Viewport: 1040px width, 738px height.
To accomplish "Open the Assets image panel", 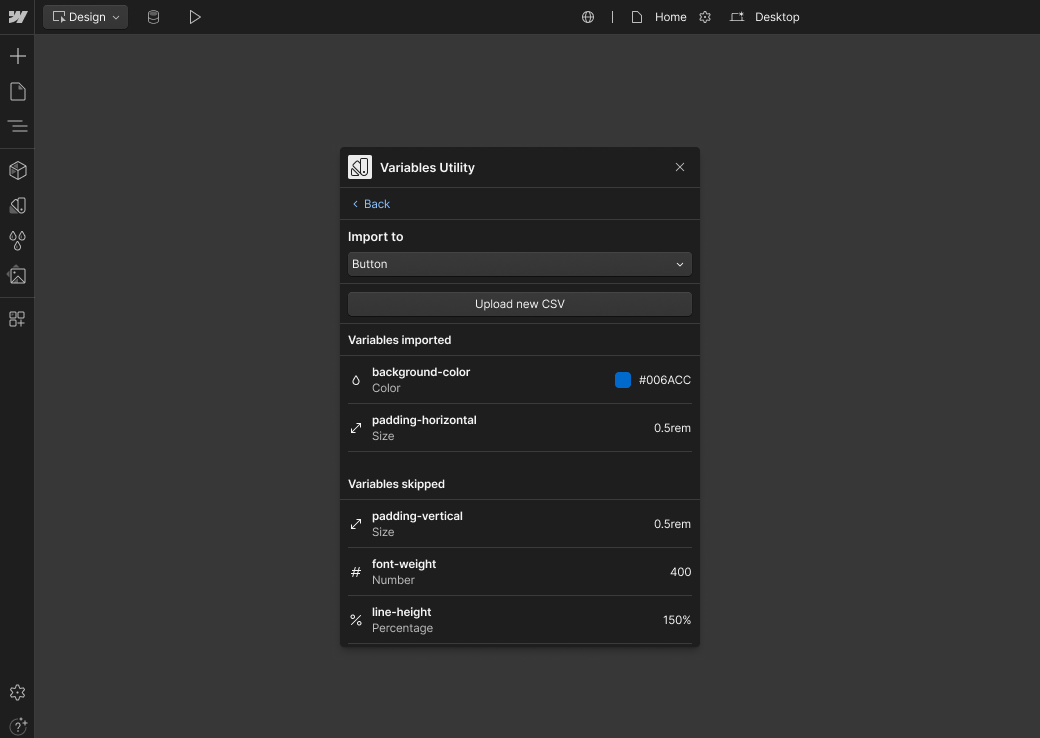I will tap(17, 275).
